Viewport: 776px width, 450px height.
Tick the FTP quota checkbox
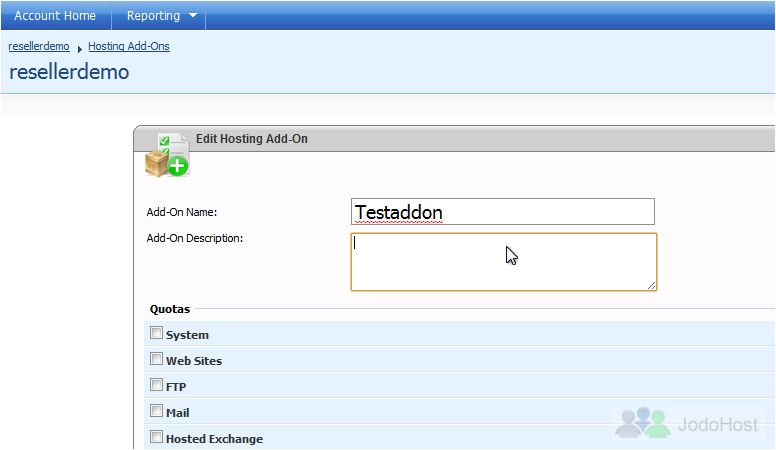156,385
